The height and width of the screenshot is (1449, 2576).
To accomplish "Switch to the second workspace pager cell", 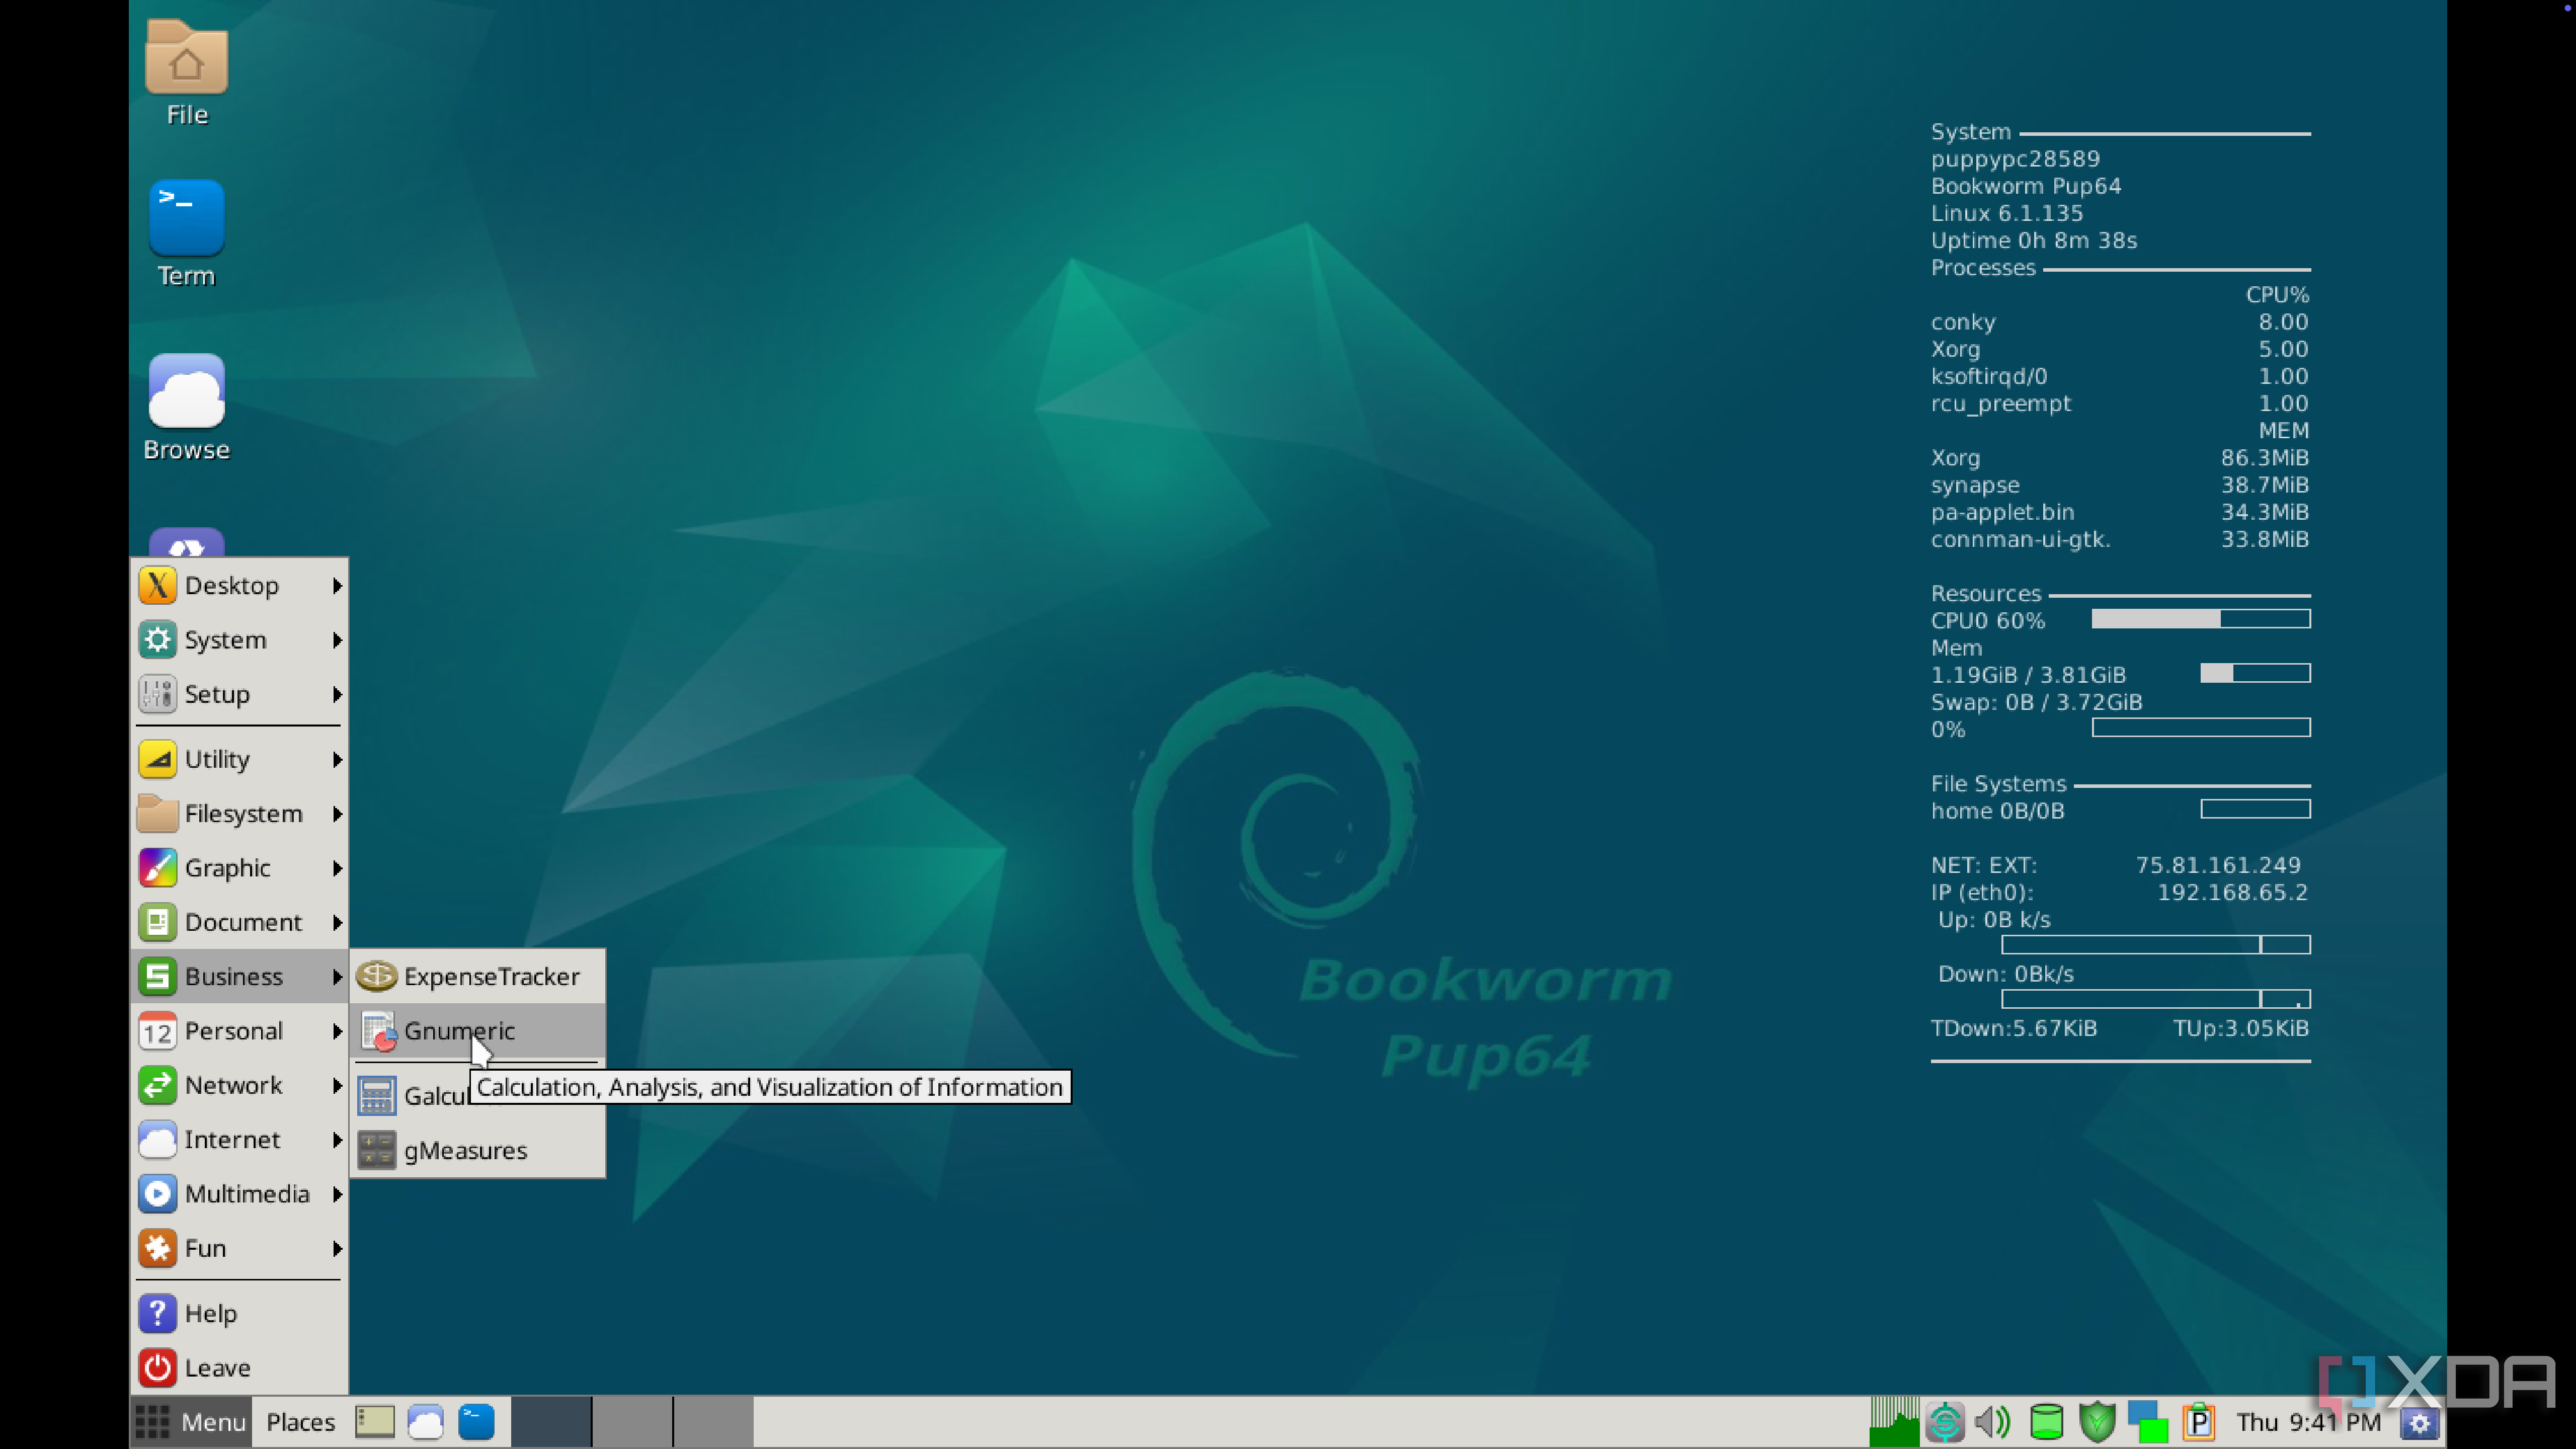I will [632, 1421].
